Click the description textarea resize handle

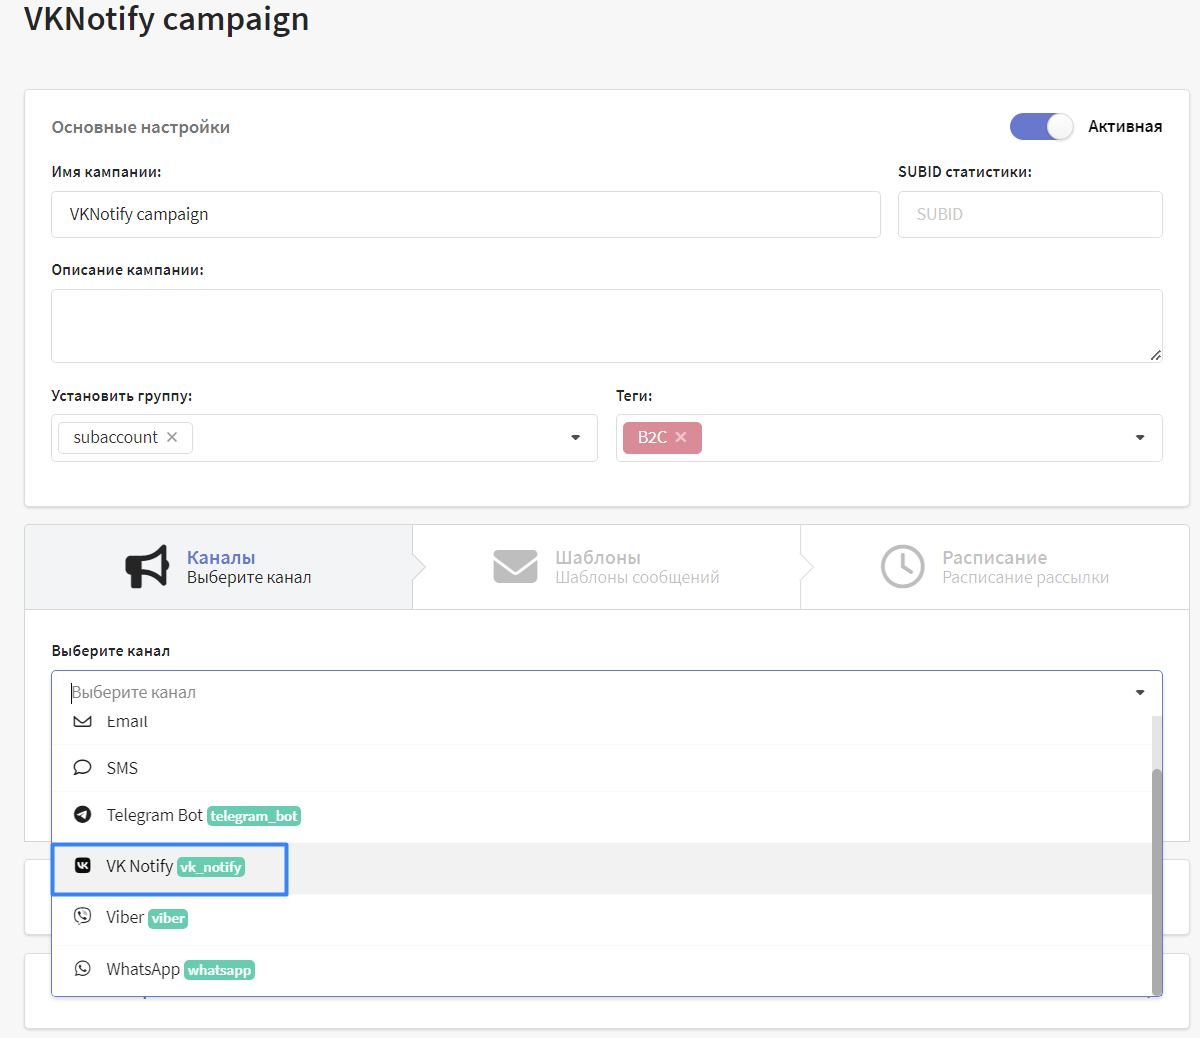point(1155,355)
